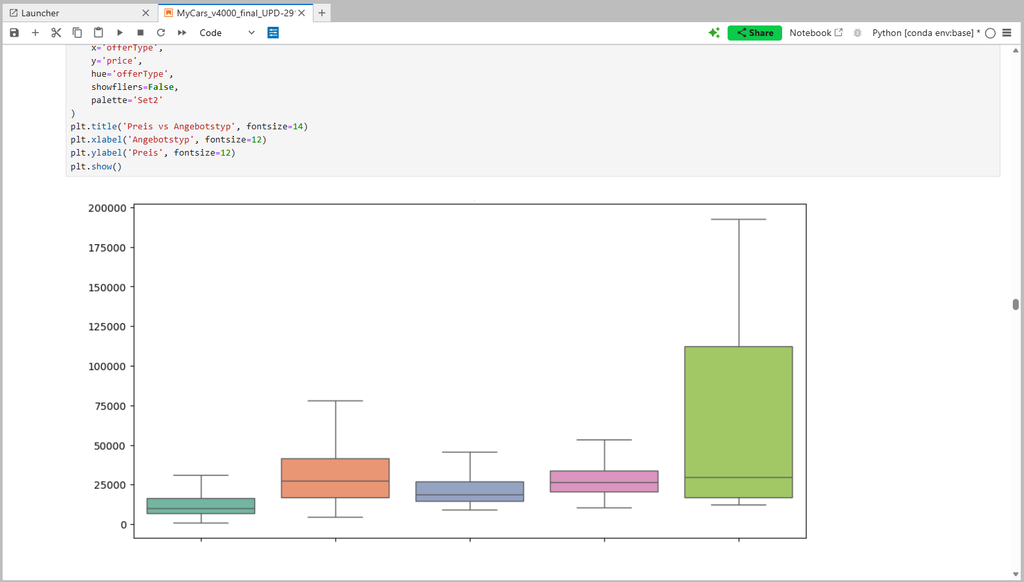Viewport: 1024px width, 582px height.
Task: Close the Launcher tab
Action: click(146, 13)
